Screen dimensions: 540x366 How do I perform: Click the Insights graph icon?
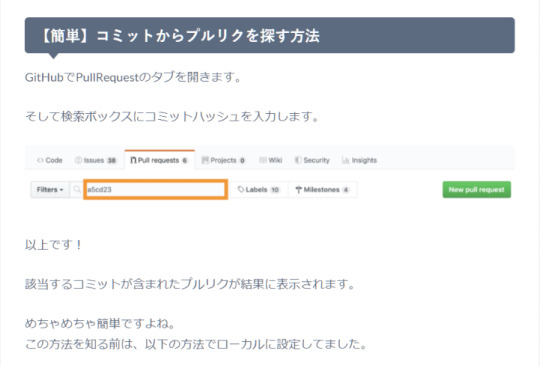tap(345, 160)
